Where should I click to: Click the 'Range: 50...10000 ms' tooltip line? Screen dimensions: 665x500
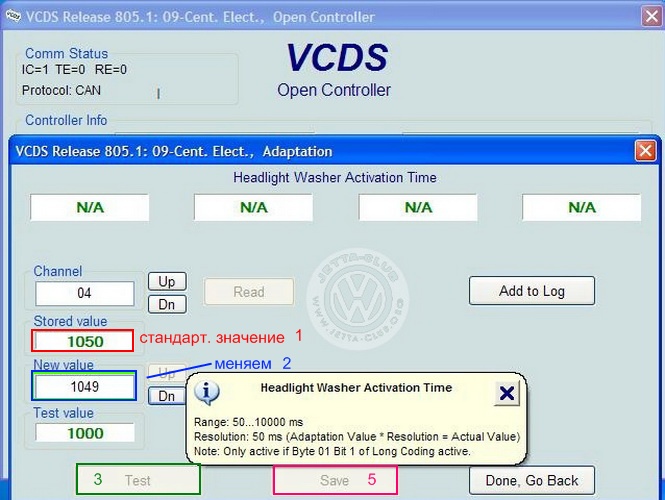[249, 422]
